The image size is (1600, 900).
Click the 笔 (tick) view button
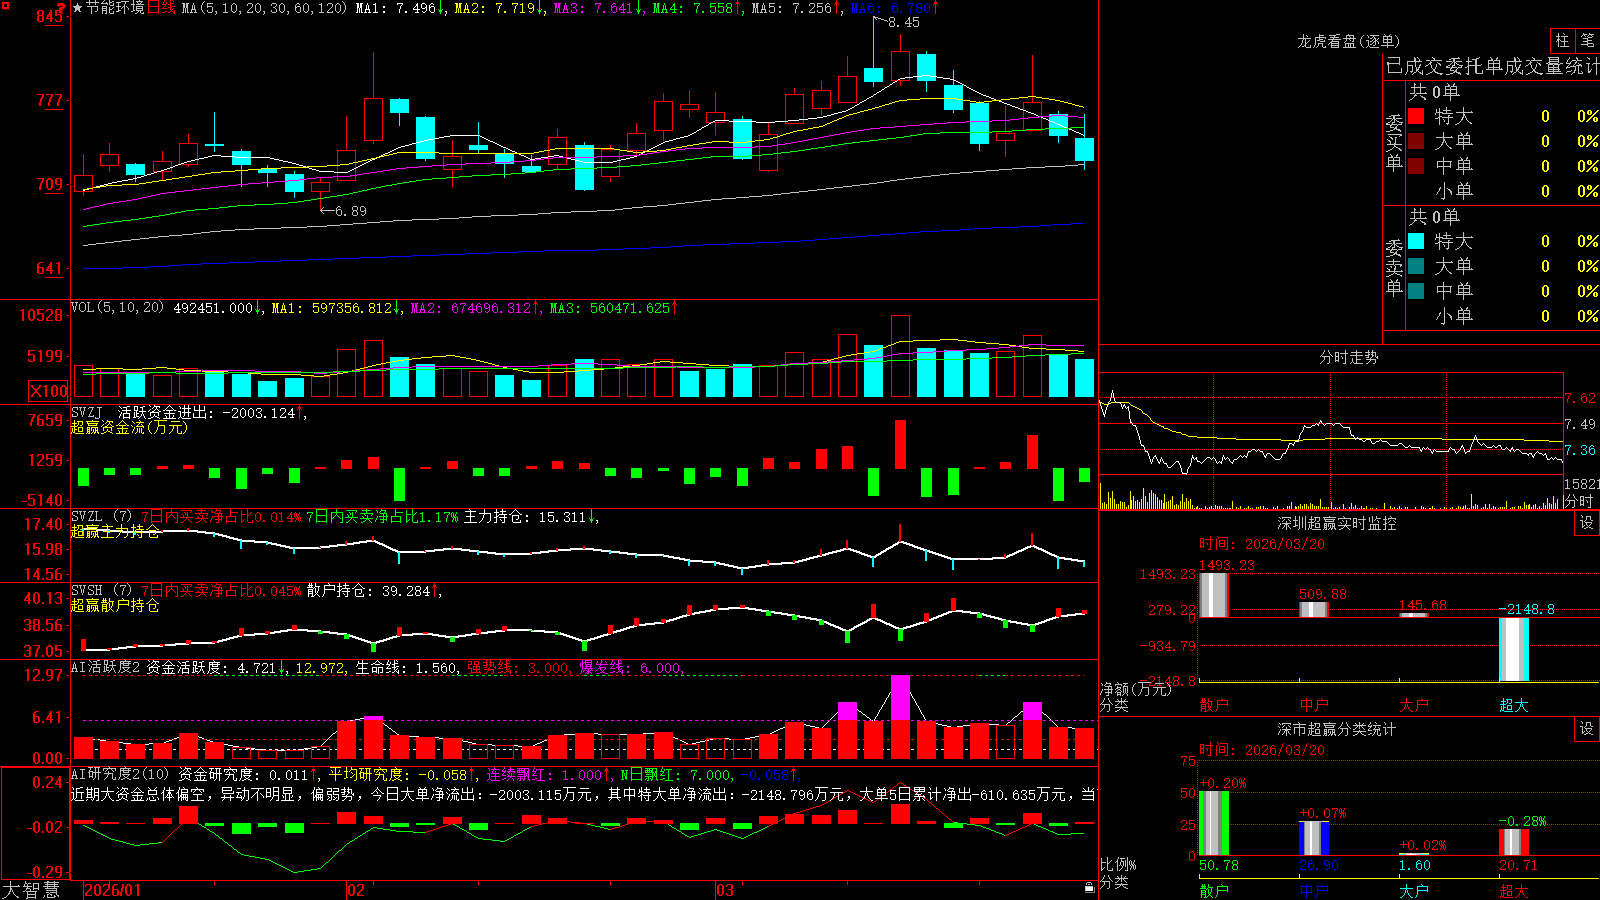tap(1587, 41)
